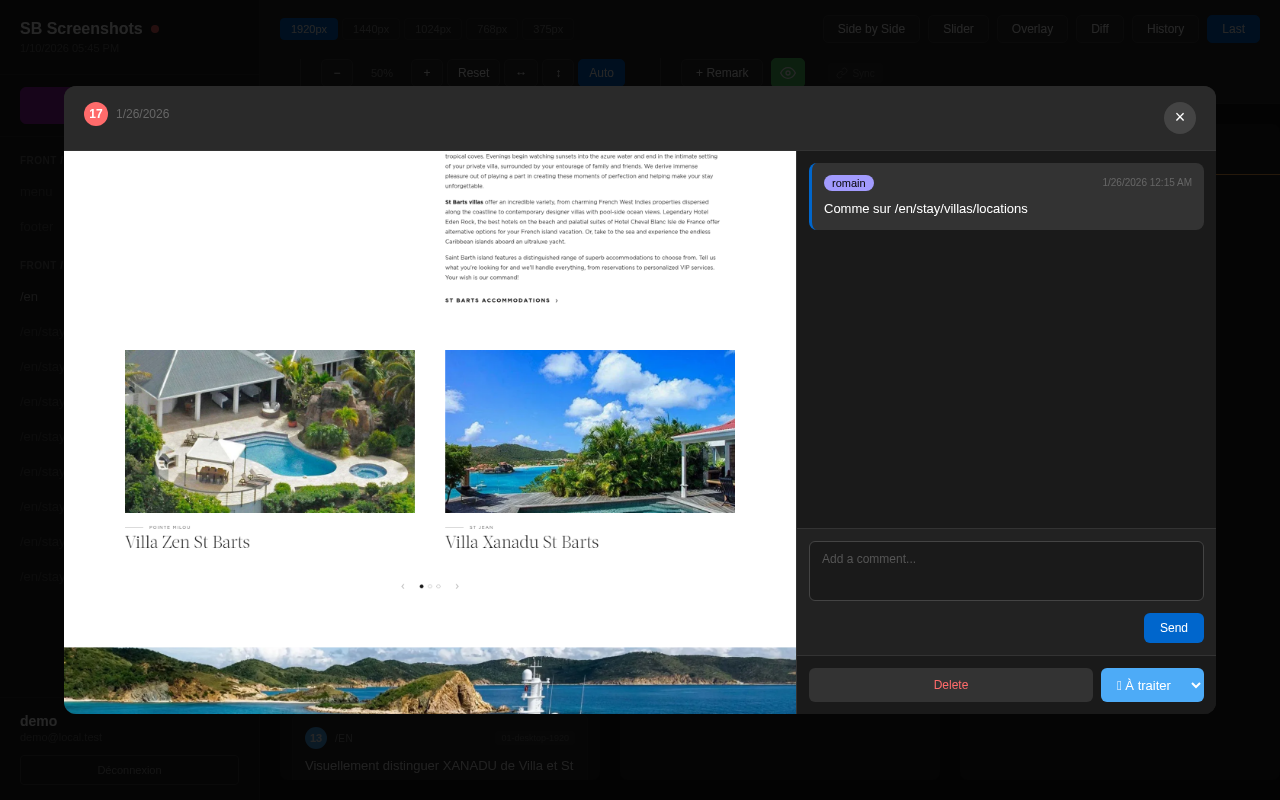Image resolution: width=1280 pixels, height=800 pixels.
Task: Select the first carousel pagination dot
Action: [422, 586]
